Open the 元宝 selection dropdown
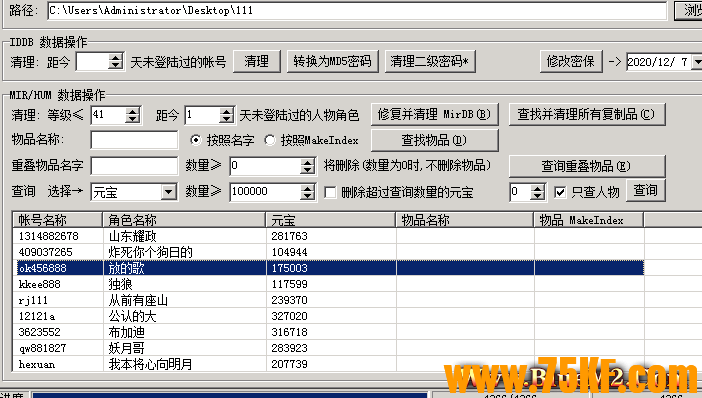This screenshot has height=398, width=702. [x=168, y=193]
